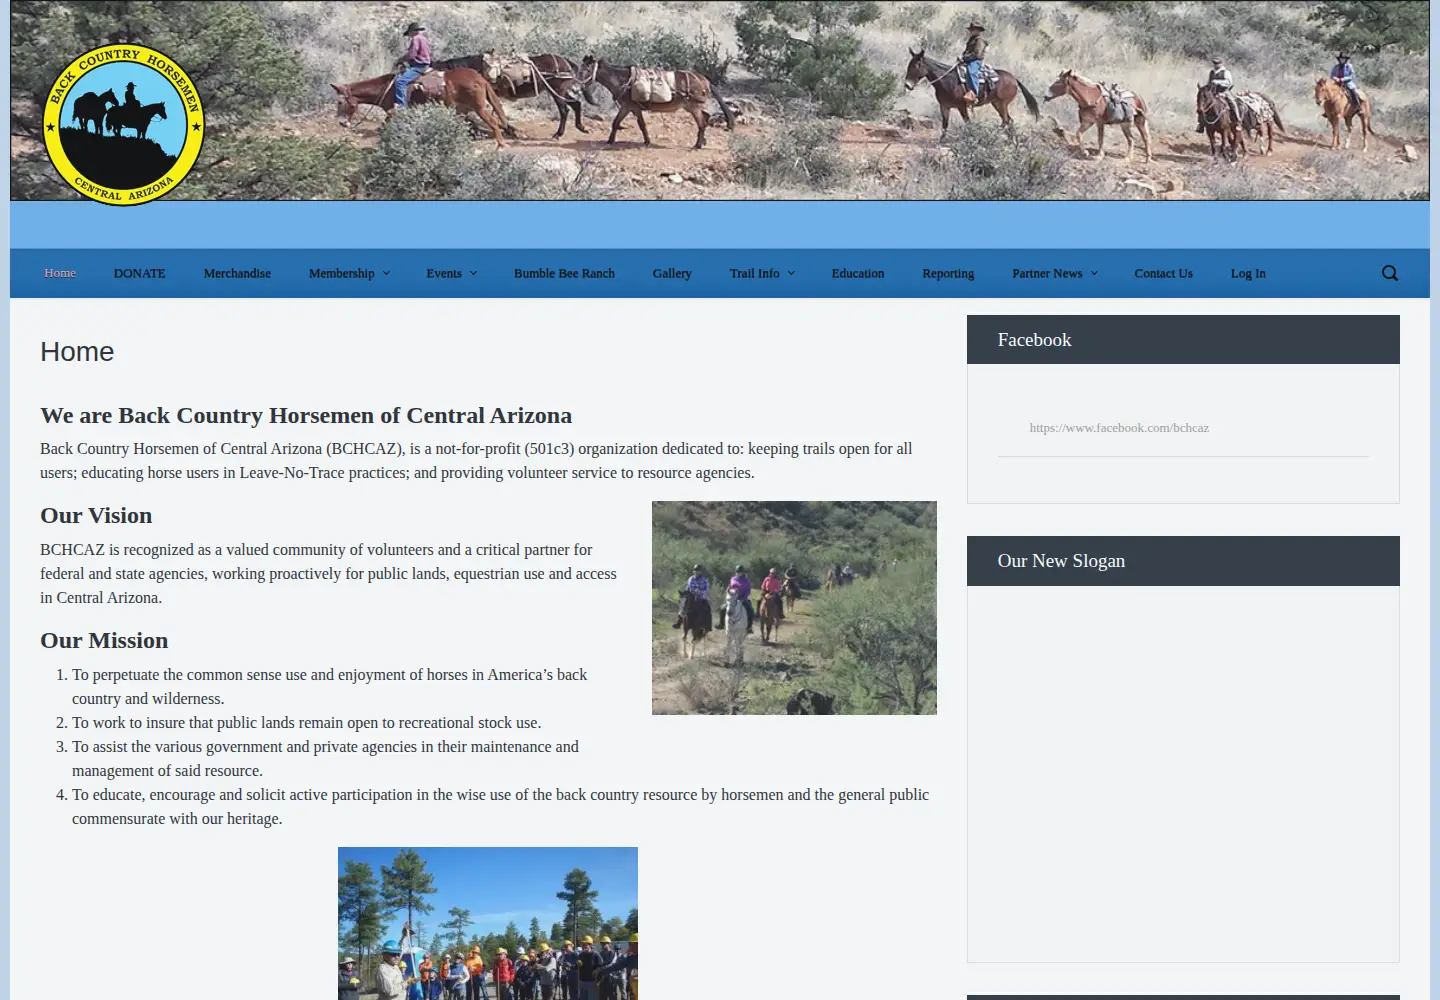1440x1000 pixels.
Task: Click the Facebook widget title
Action: click(1034, 340)
